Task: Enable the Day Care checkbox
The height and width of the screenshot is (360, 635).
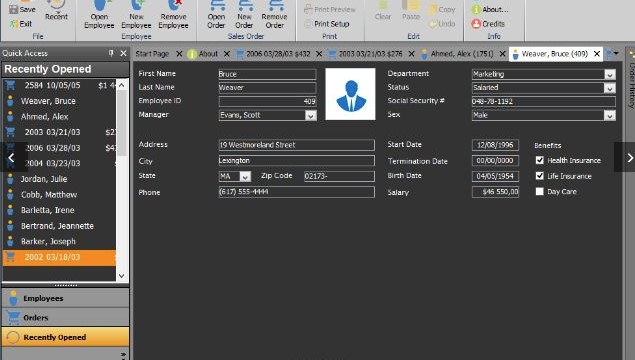Action: pyautogui.click(x=539, y=192)
